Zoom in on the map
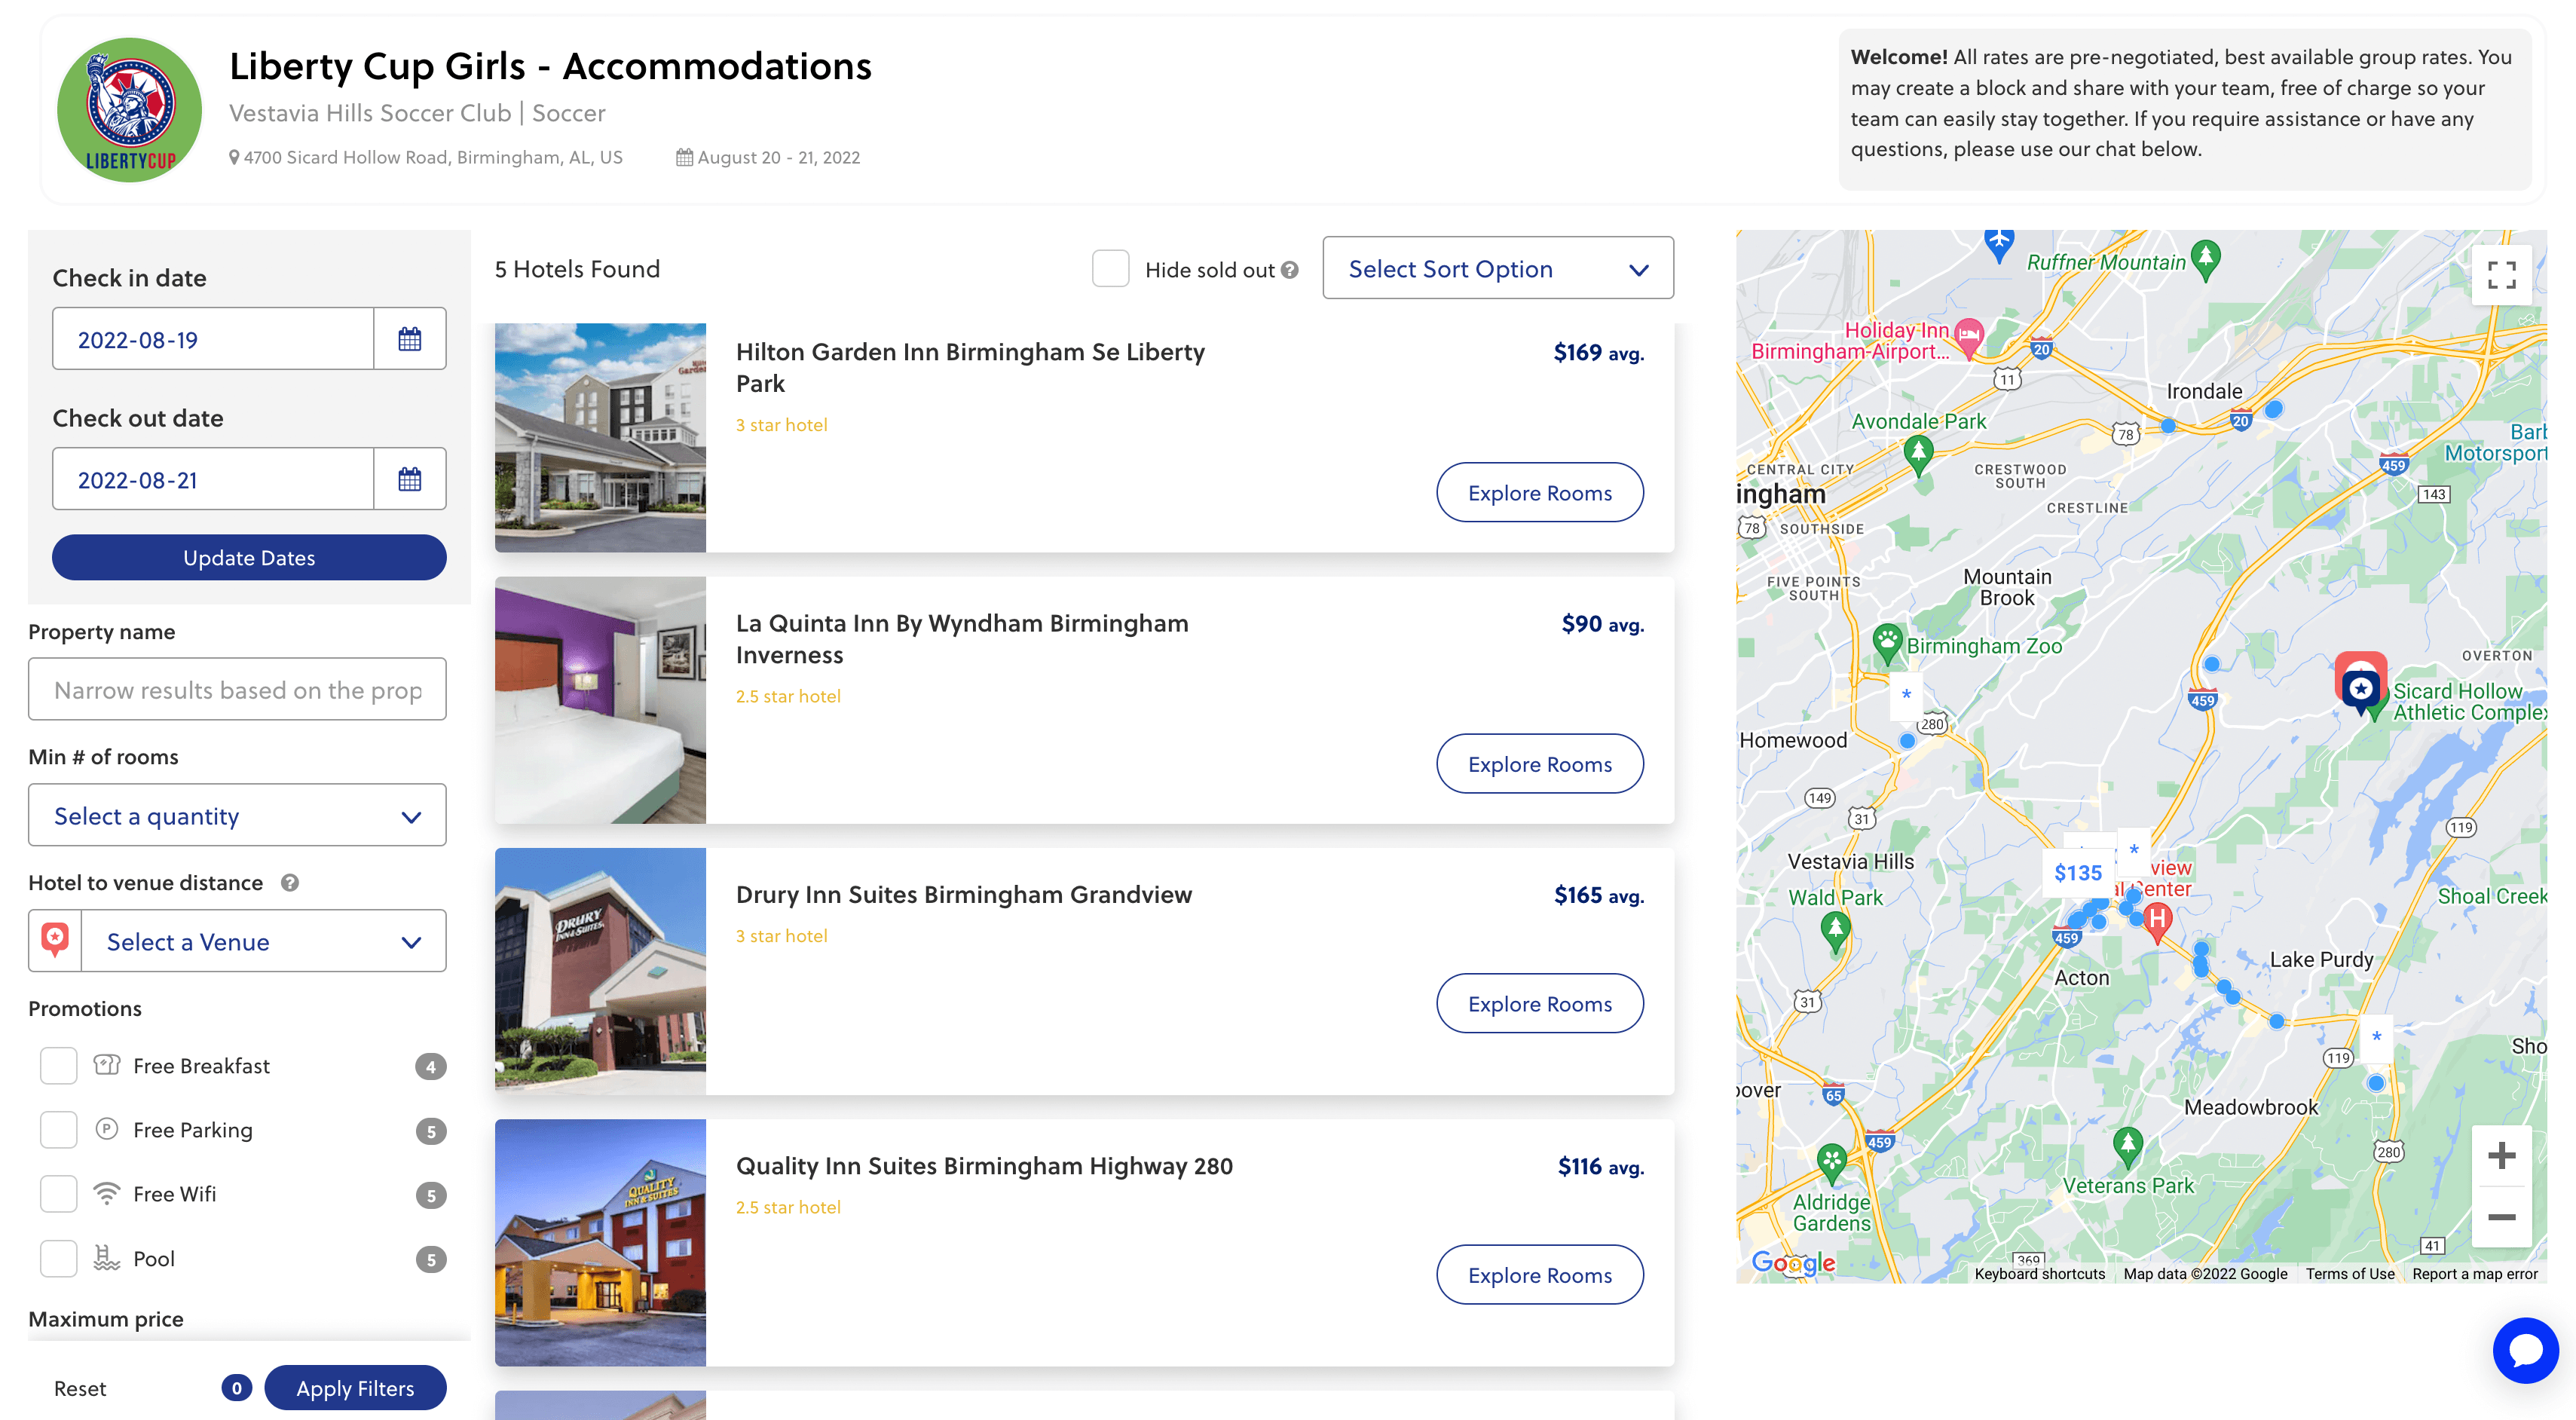This screenshot has width=2576, height=1420. coord(2501,1156)
